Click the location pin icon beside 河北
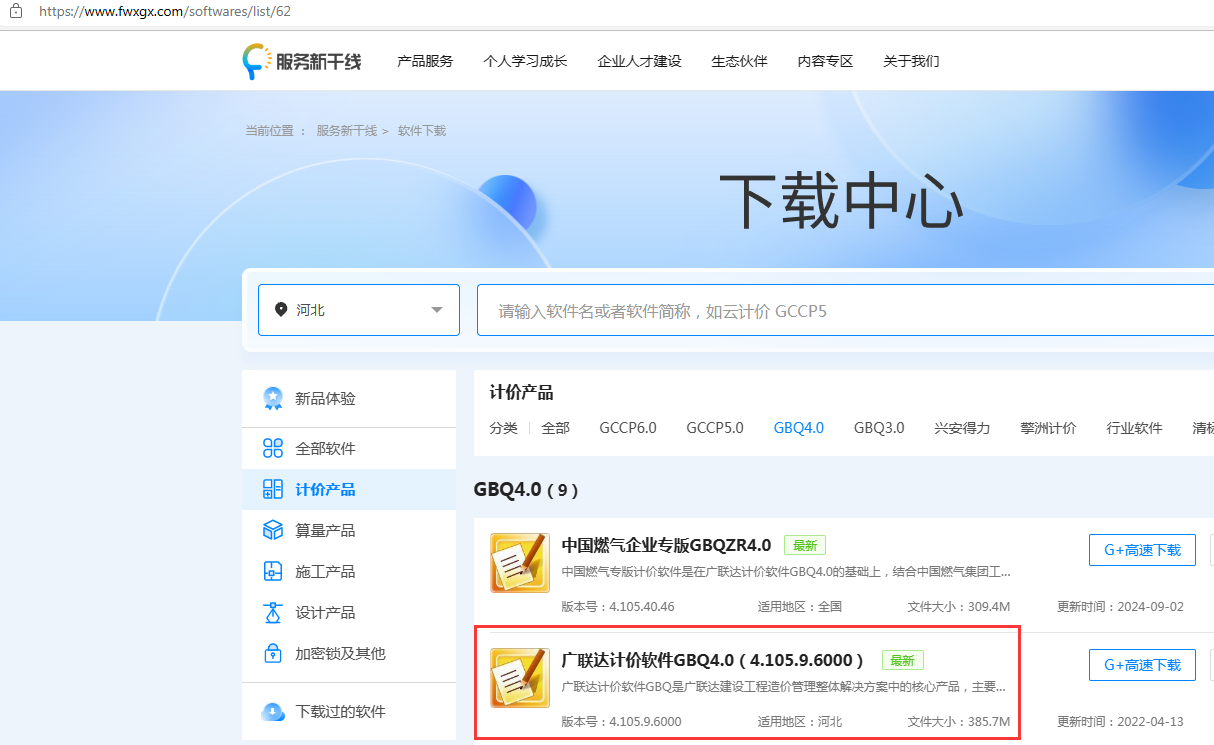 281,310
